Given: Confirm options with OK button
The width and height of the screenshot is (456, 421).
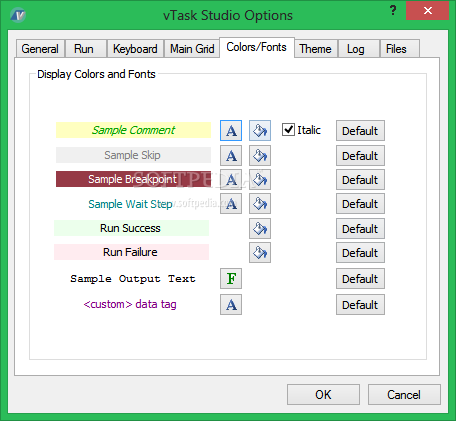Looking at the screenshot, I should 323,395.
